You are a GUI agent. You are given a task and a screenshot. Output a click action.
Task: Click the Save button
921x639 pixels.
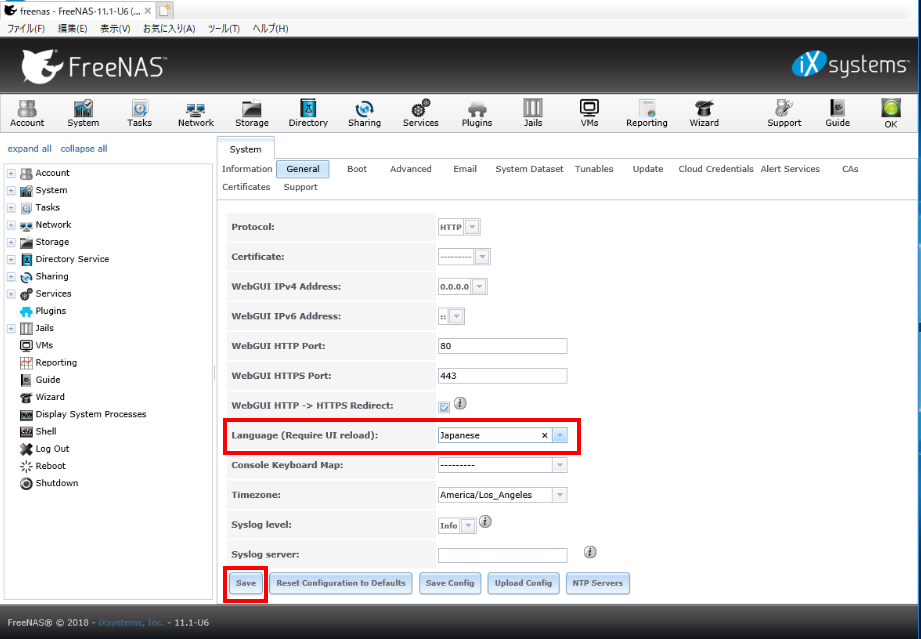tap(246, 583)
